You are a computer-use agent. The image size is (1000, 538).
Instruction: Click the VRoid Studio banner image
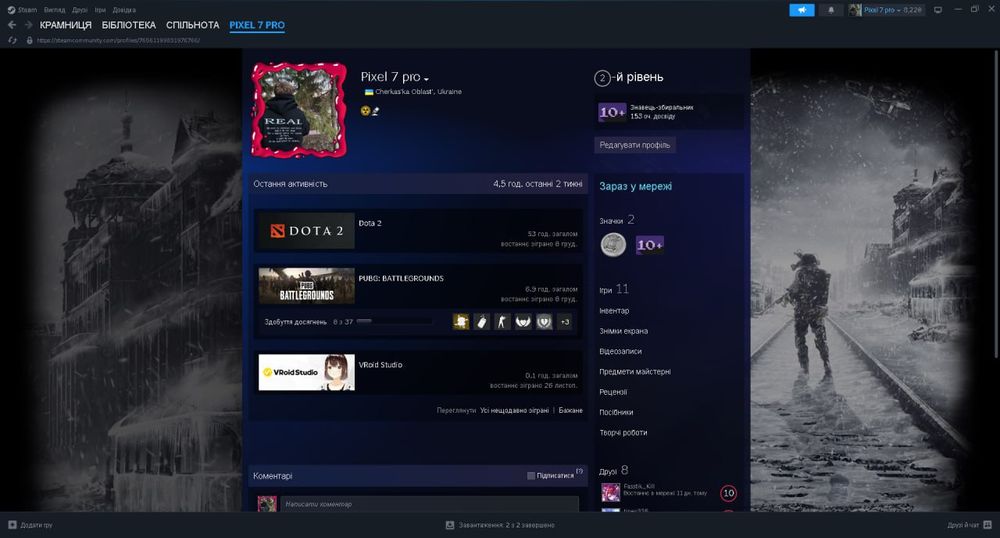tap(306, 372)
